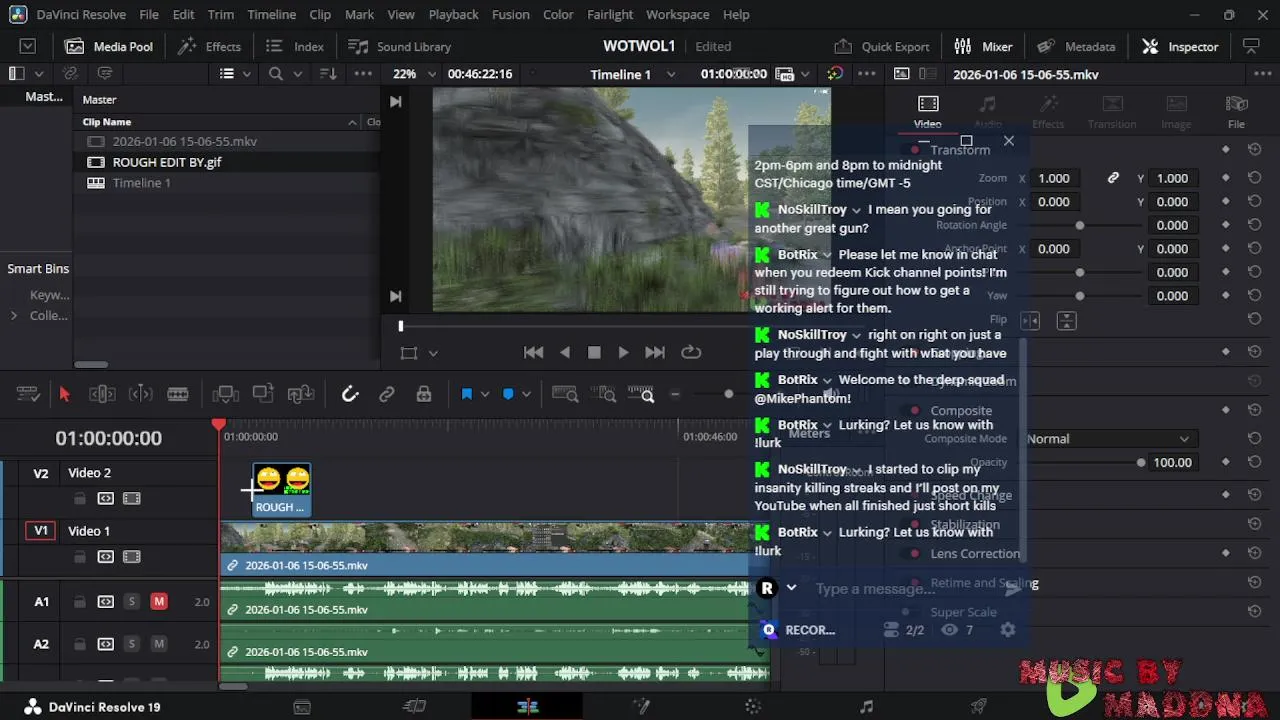Click the Zoom X value field
Screen dimensions: 1280x720
click(x=1054, y=178)
